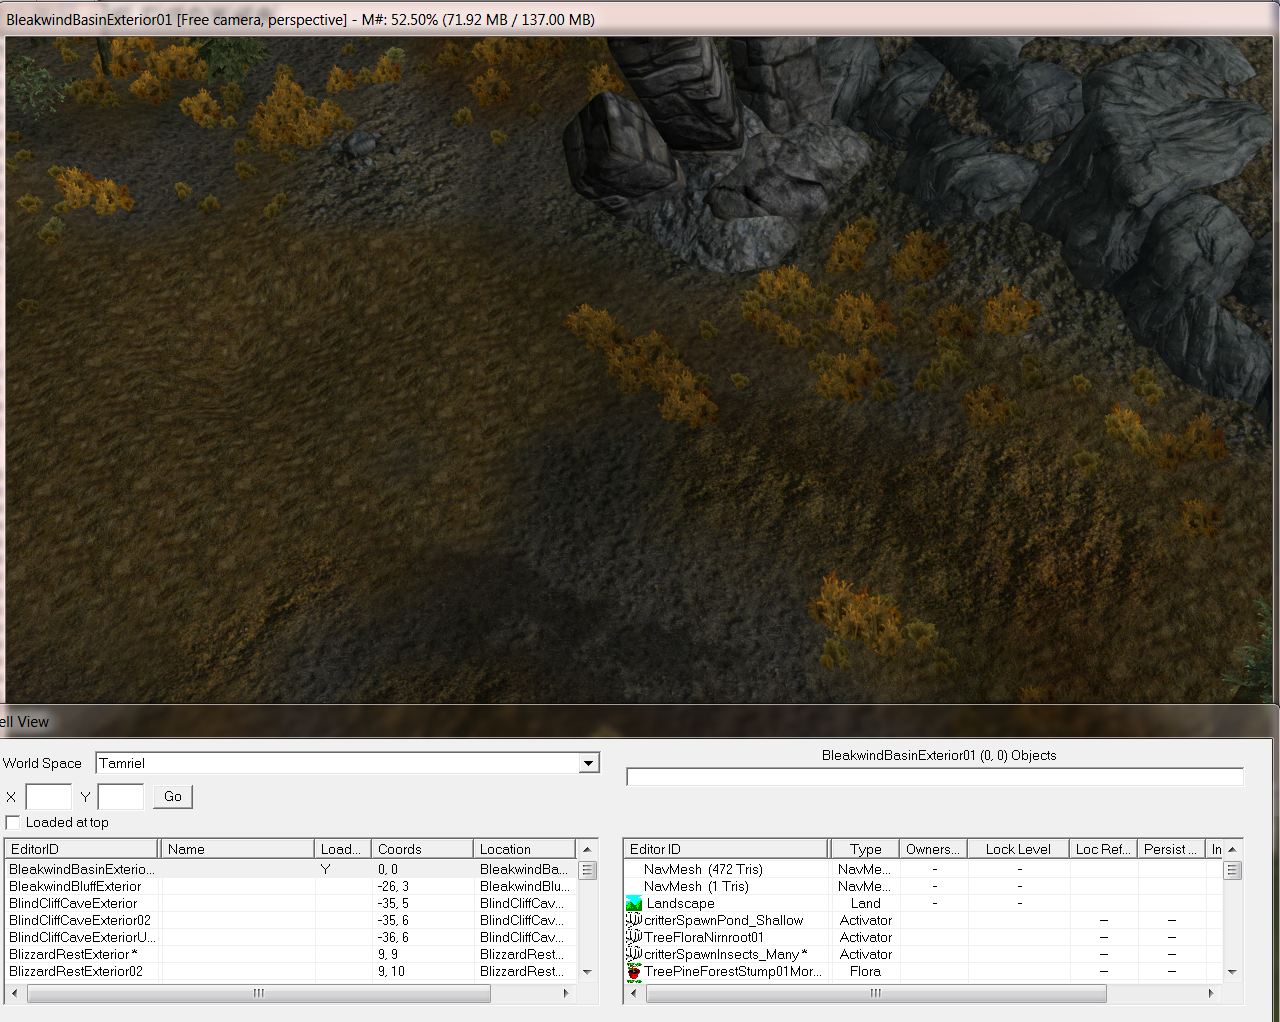Click the Landscape object icon

click(633, 903)
